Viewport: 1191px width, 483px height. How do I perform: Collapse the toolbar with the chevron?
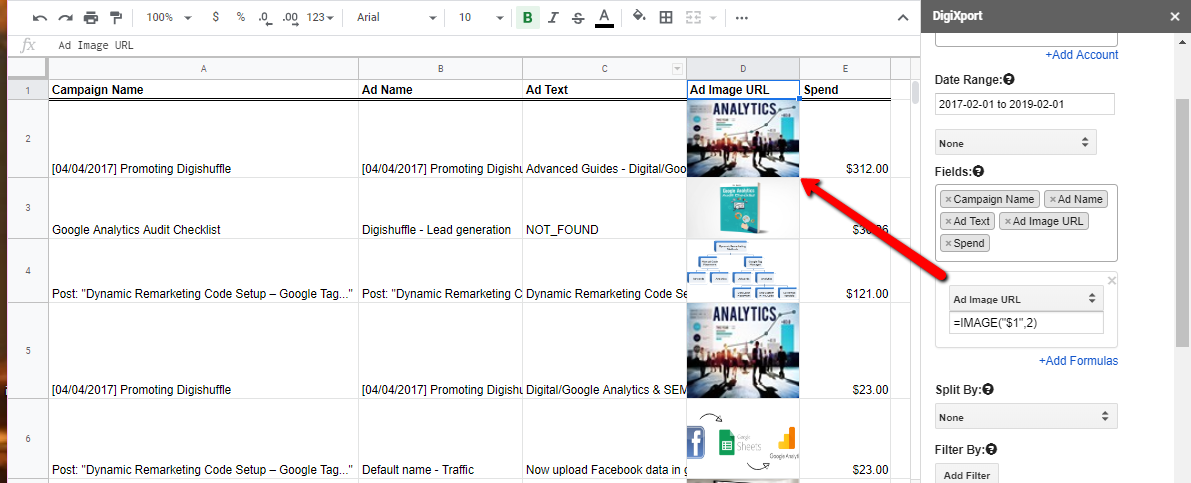(902, 17)
